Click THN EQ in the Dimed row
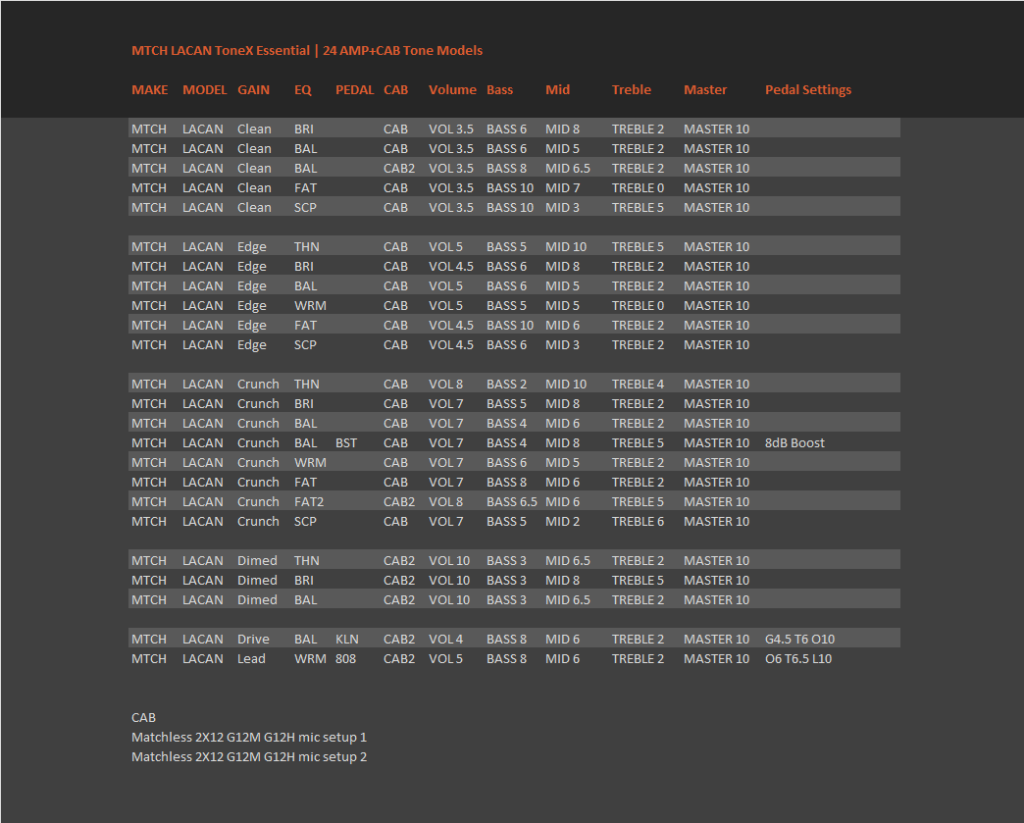Image resolution: width=1024 pixels, height=823 pixels. click(x=306, y=560)
